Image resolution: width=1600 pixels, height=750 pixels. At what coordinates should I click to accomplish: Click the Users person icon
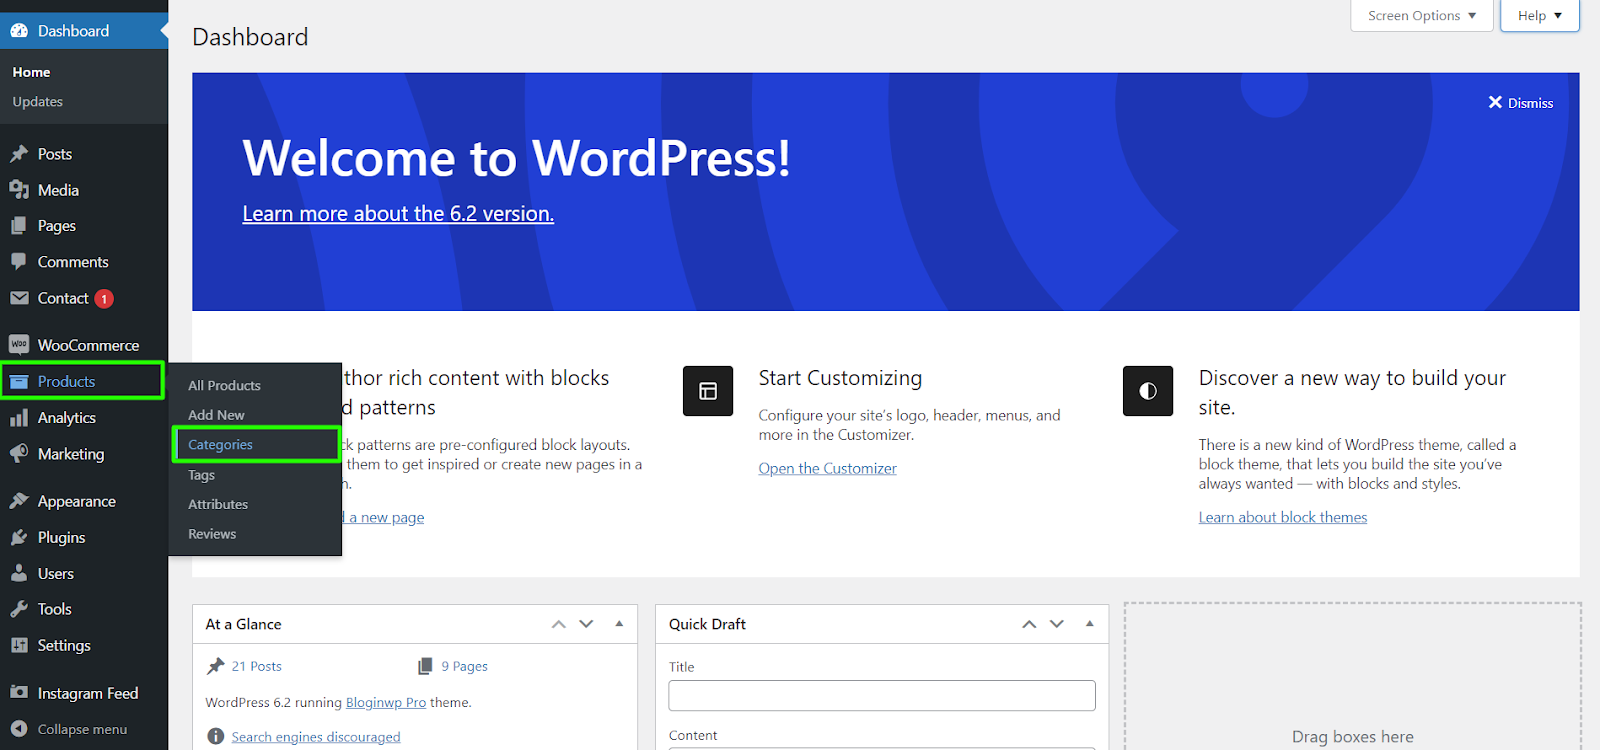point(19,573)
